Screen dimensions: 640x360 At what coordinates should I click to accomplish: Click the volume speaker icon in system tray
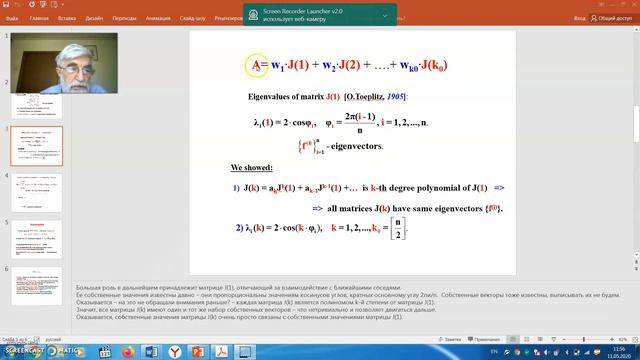pyautogui.click(x=547, y=352)
